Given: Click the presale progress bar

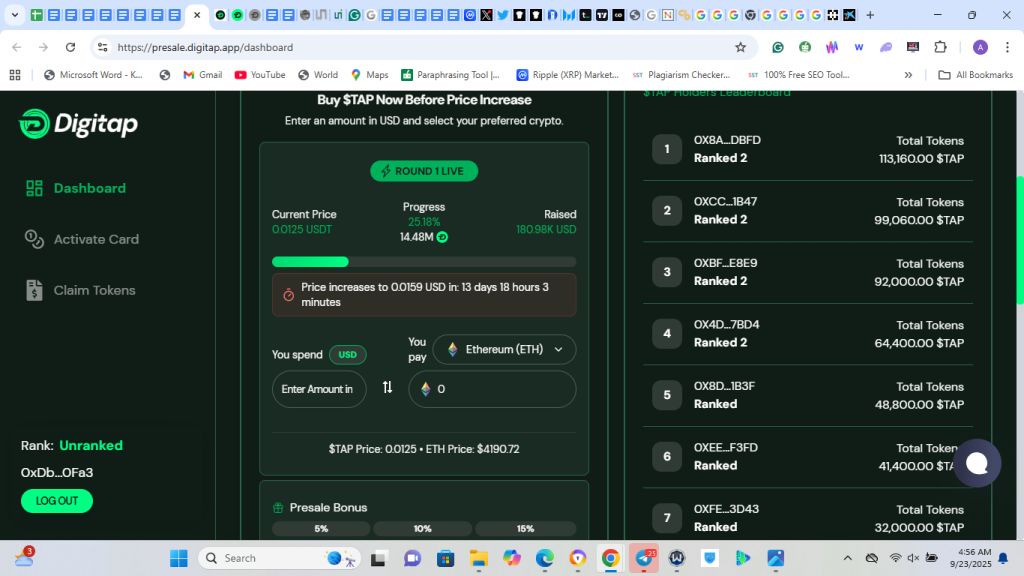Looking at the screenshot, I should point(424,262).
